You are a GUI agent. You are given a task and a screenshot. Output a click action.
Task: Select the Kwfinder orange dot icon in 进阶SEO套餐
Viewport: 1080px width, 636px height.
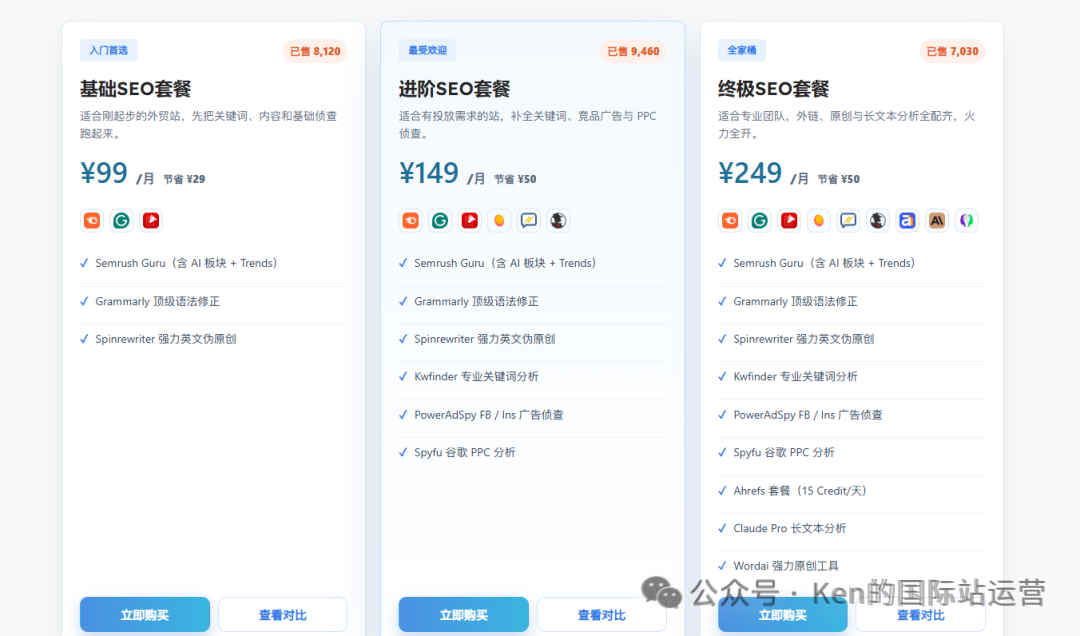click(499, 220)
